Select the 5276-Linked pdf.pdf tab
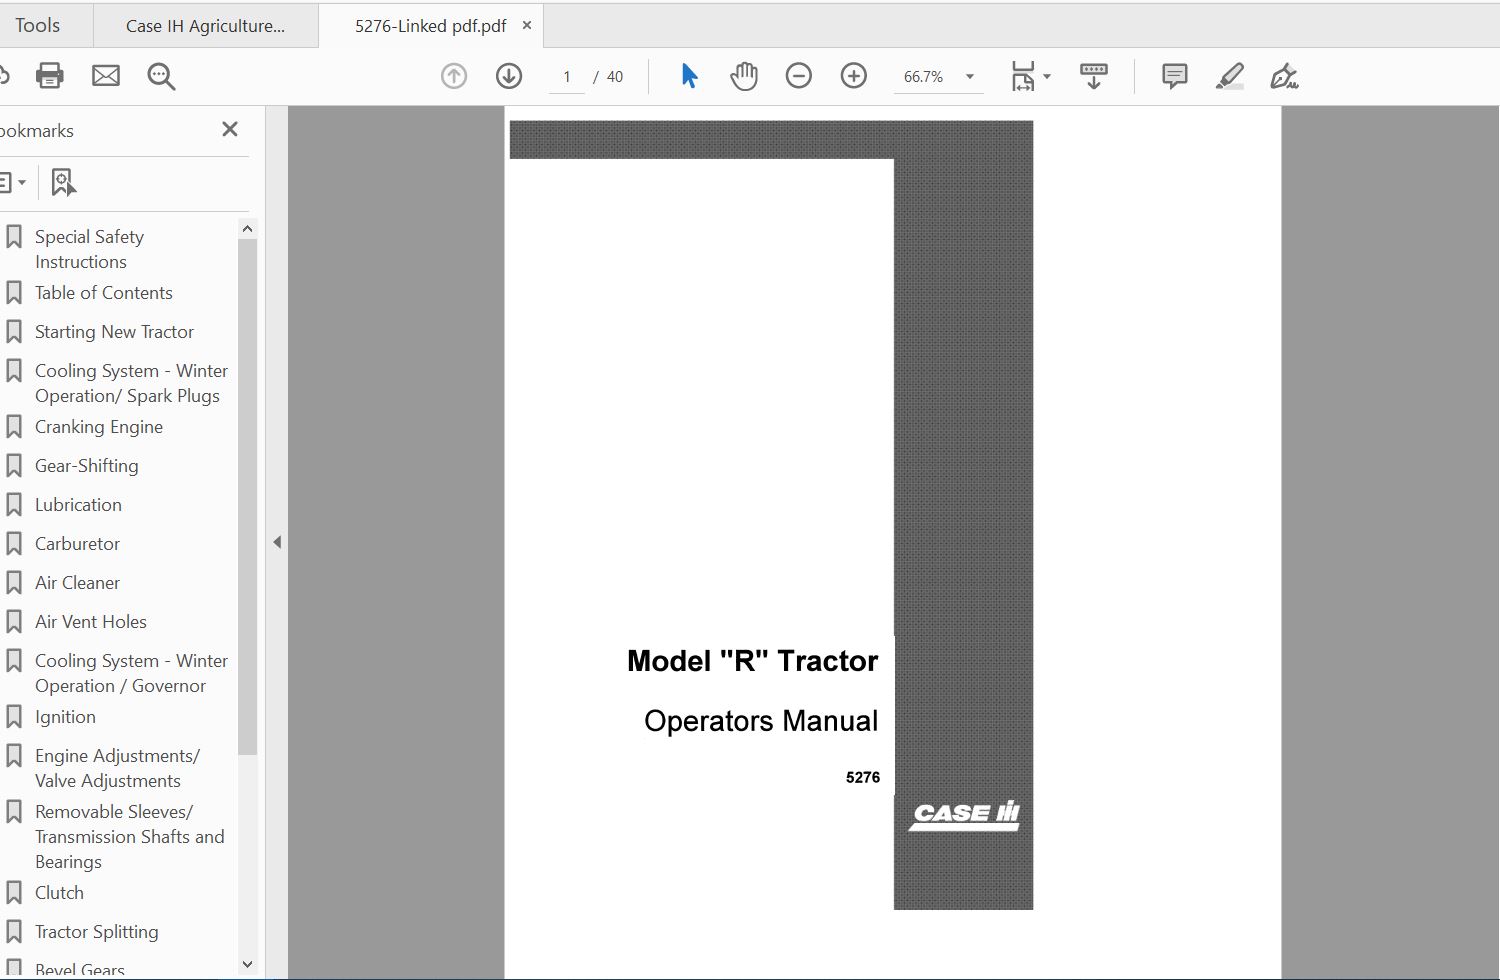The height and width of the screenshot is (980, 1500). (x=430, y=26)
